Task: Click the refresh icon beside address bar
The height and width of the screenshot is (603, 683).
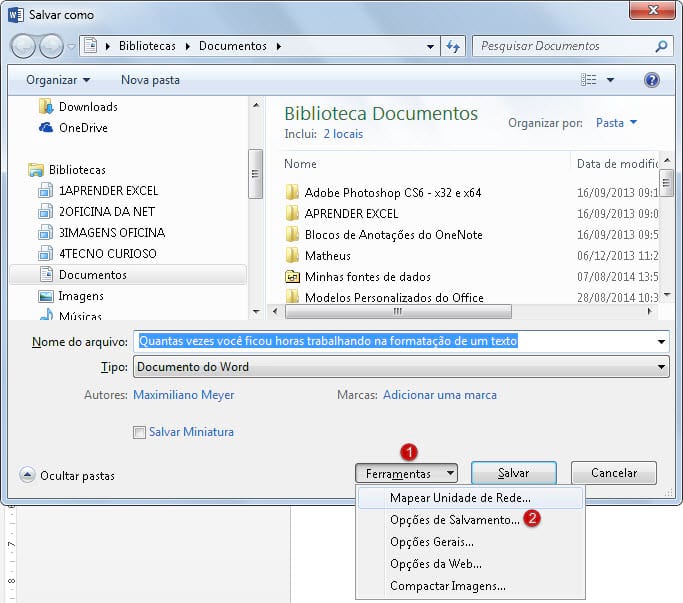Action: pyautogui.click(x=453, y=46)
